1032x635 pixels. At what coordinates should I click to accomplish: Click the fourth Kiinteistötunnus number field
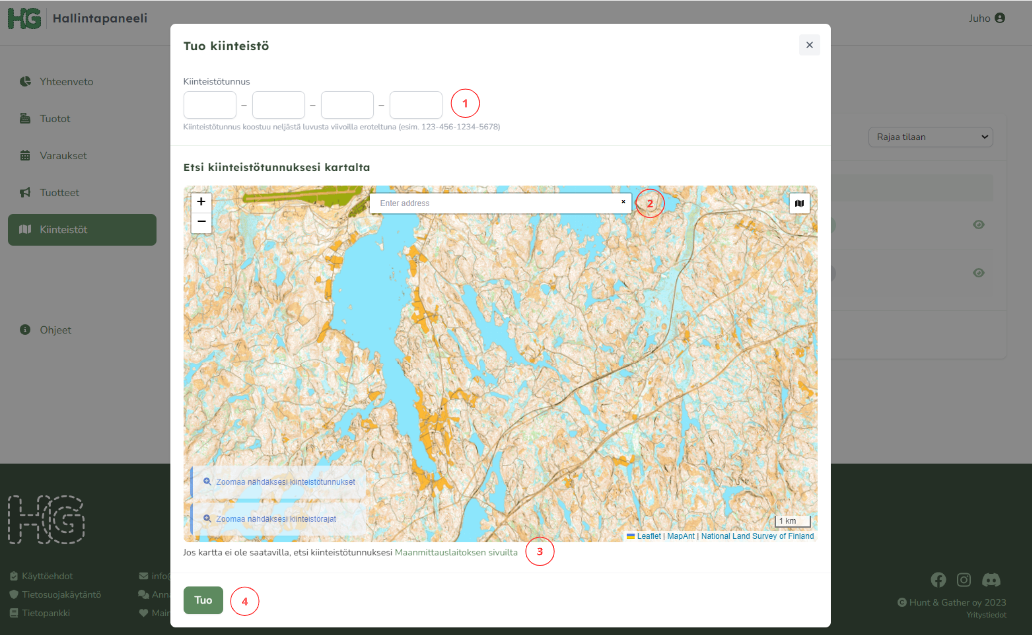pyautogui.click(x=416, y=105)
